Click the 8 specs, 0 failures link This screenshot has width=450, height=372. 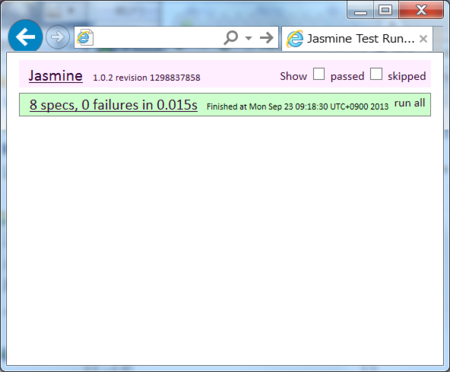(x=113, y=105)
